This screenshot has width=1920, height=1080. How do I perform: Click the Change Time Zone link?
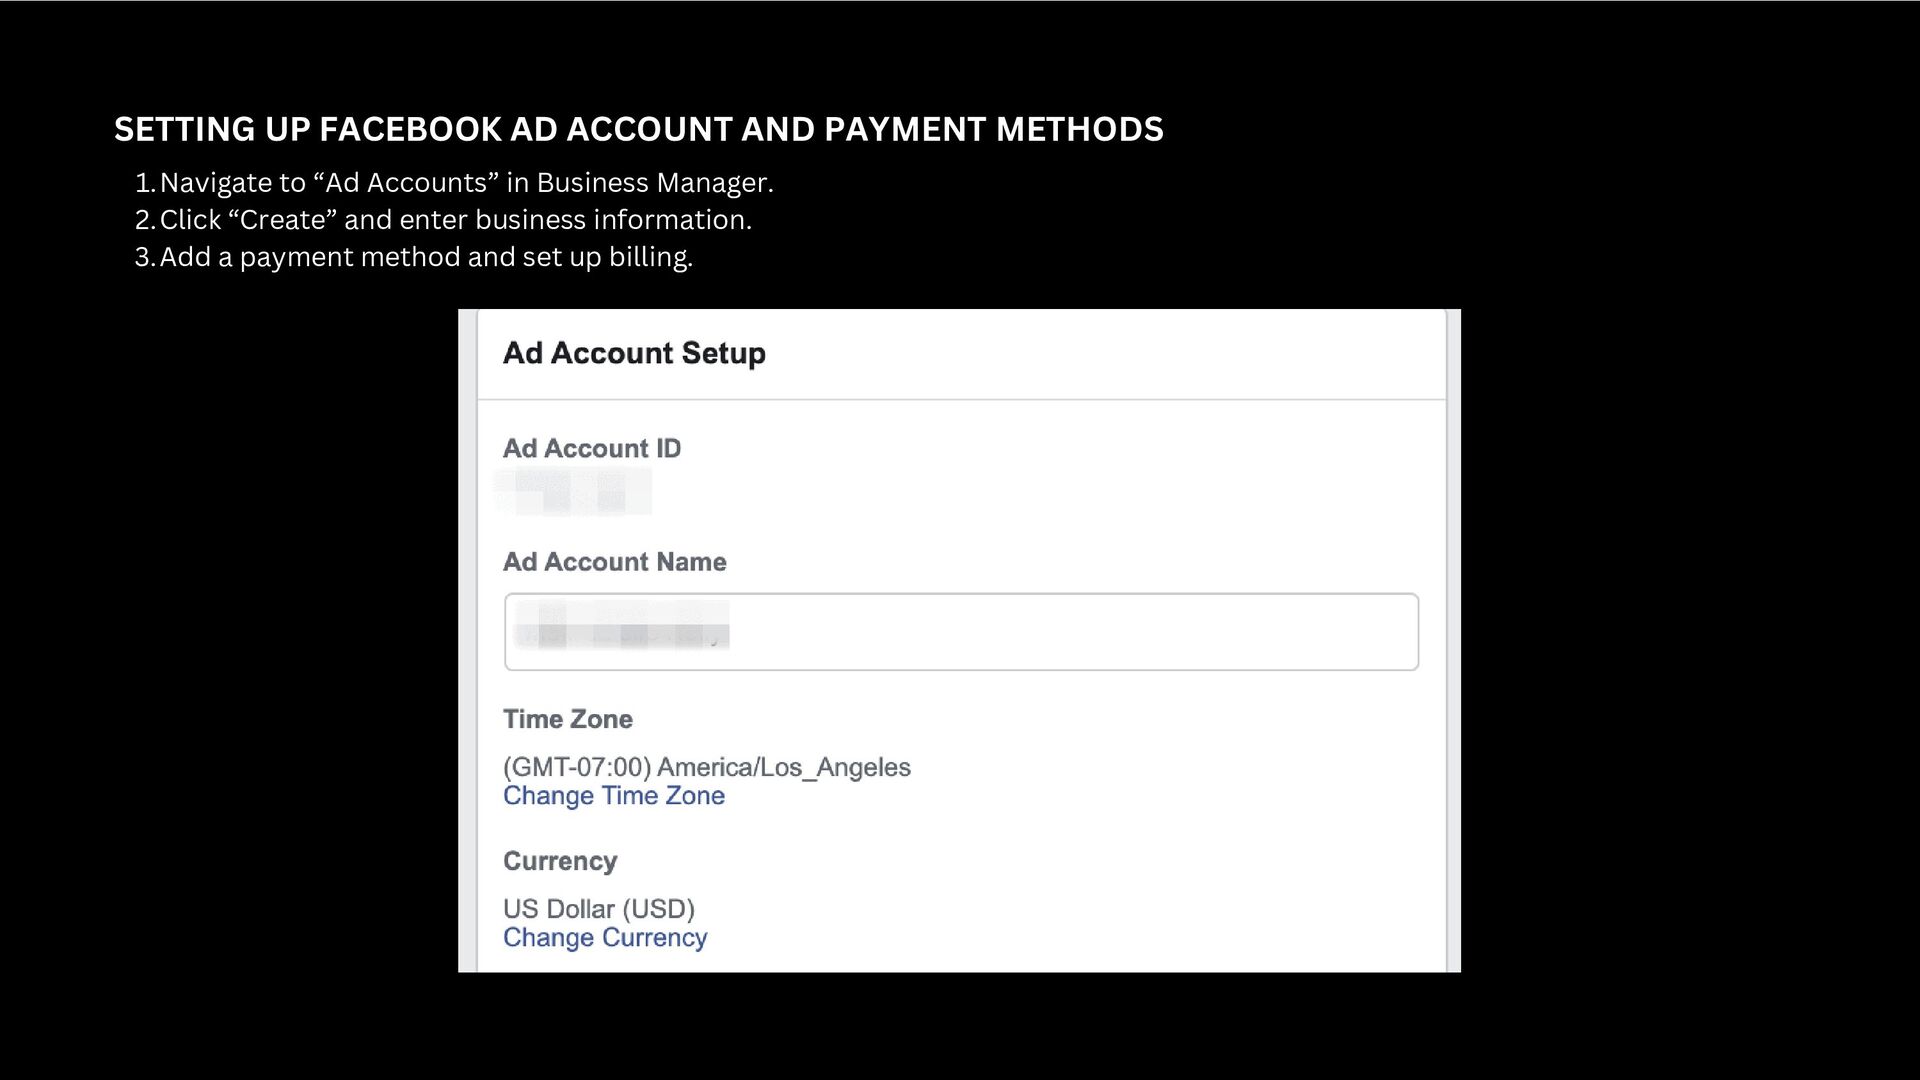(613, 796)
